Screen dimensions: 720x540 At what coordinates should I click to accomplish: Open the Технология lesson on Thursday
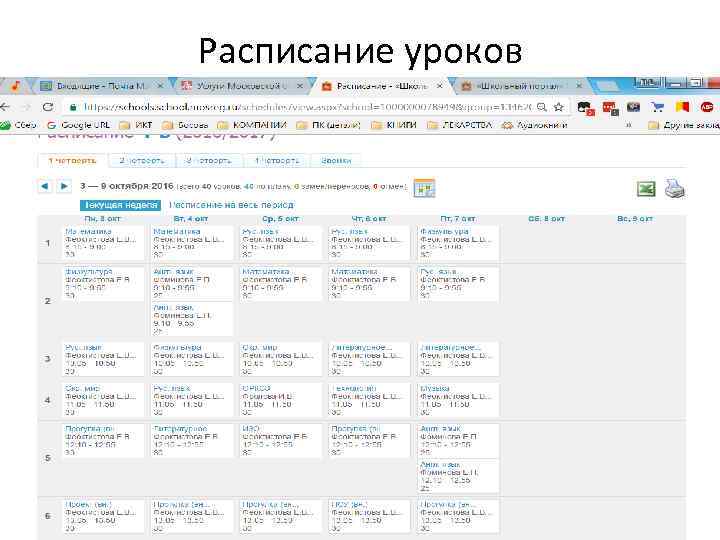[x=354, y=388]
